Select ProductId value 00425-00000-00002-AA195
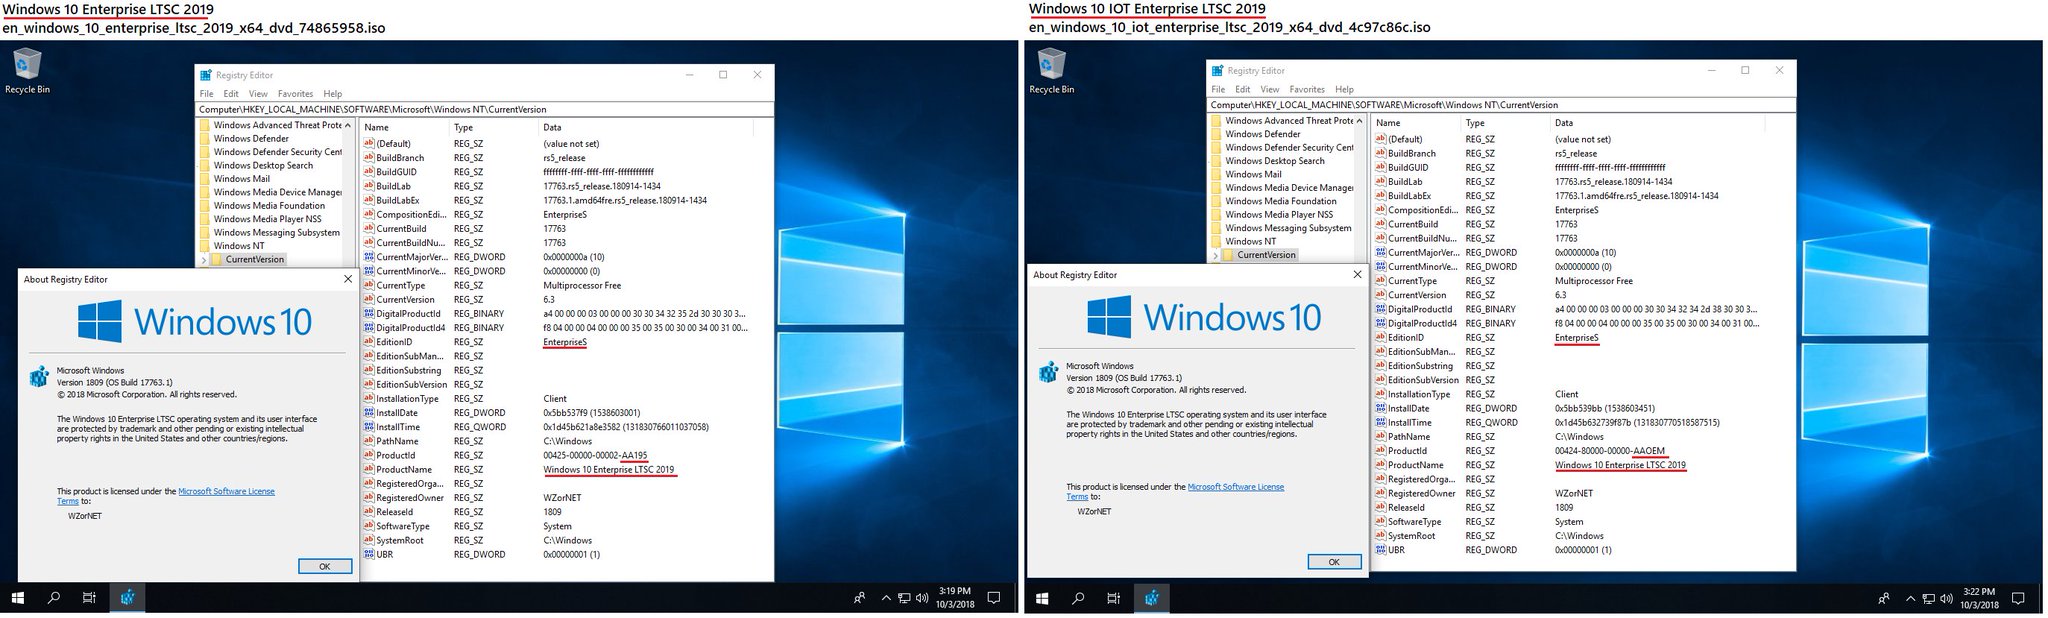 coord(595,455)
